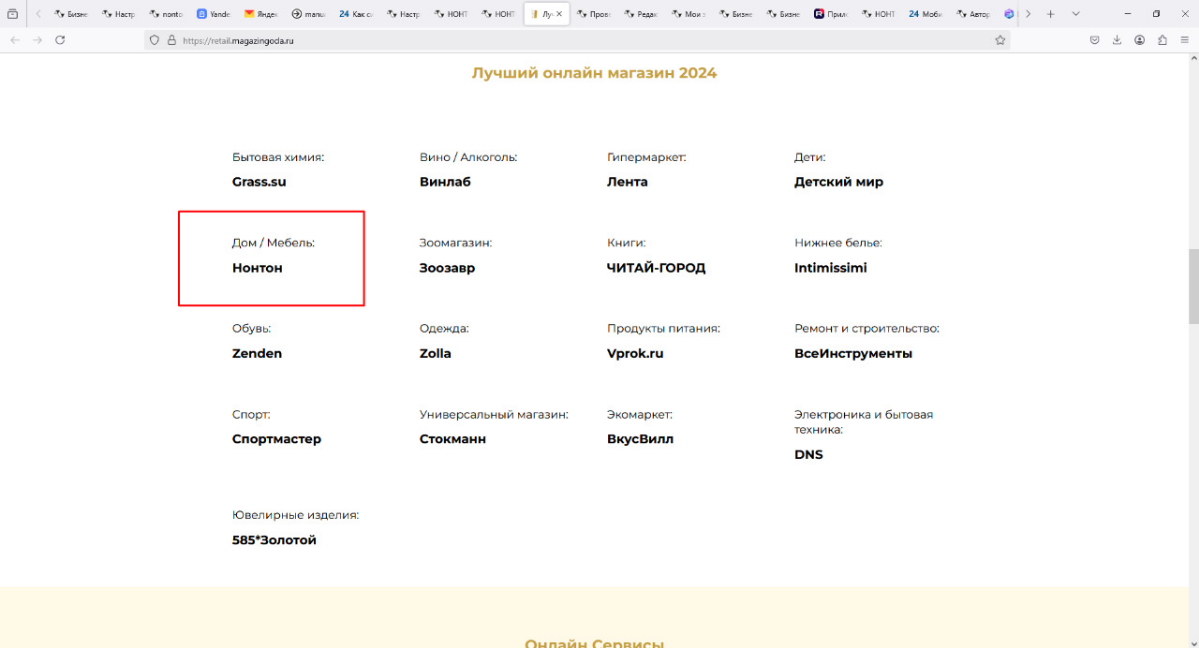Viewport: 1199px width, 648px height.
Task: Click the Zenden winner name
Action: coord(257,353)
